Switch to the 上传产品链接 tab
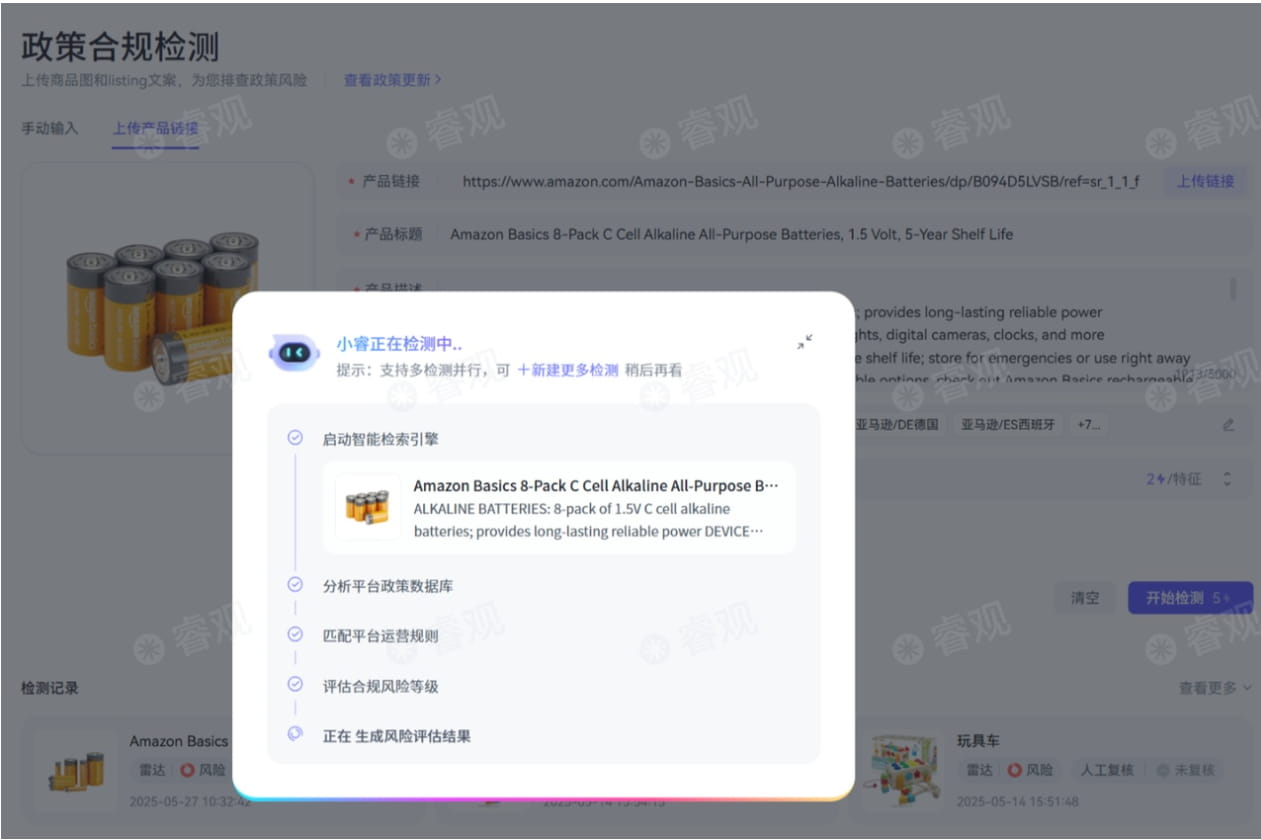1261x840 pixels. [x=155, y=128]
